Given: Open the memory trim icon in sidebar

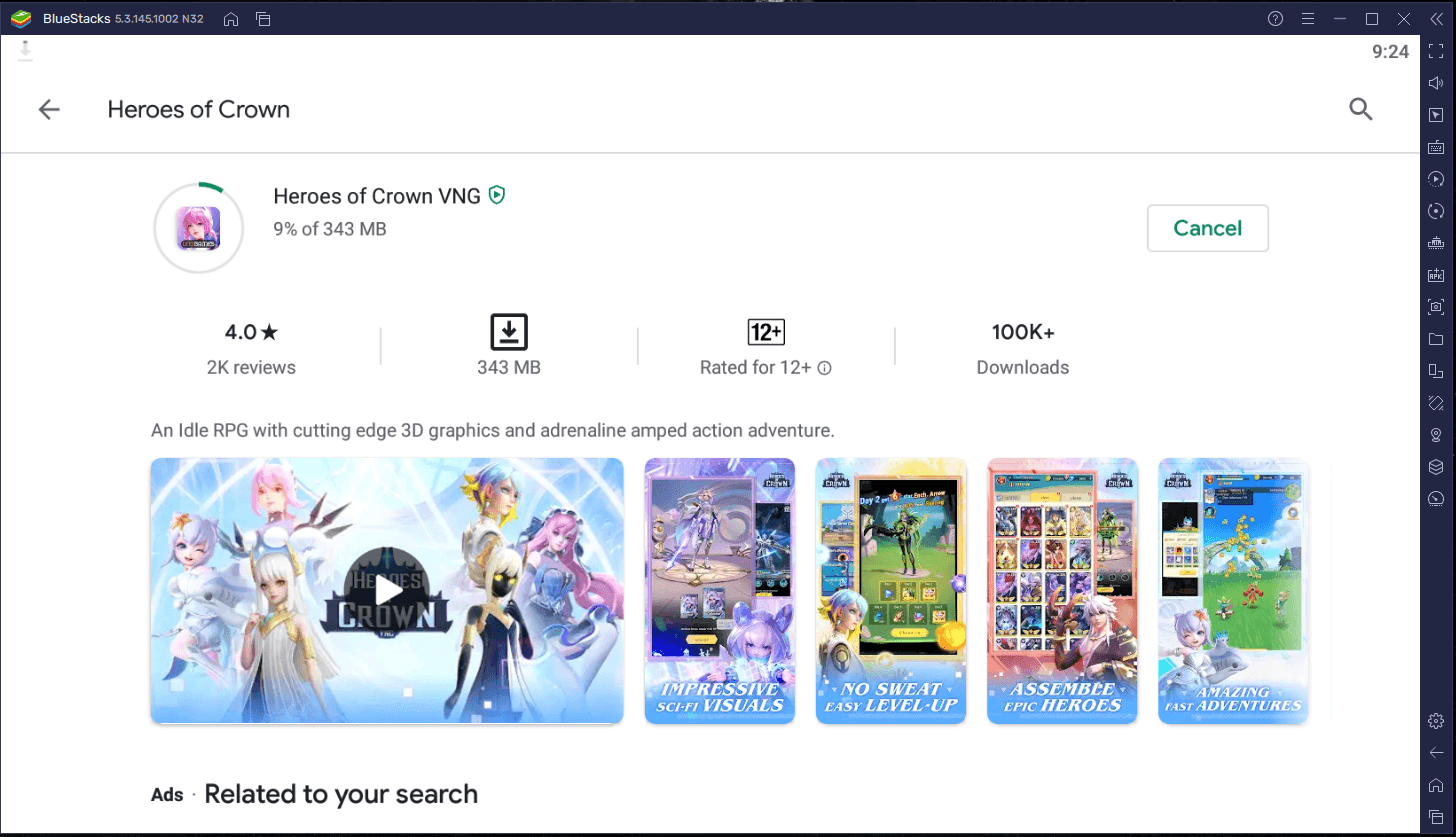Looking at the screenshot, I should click(x=1436, y=243).
